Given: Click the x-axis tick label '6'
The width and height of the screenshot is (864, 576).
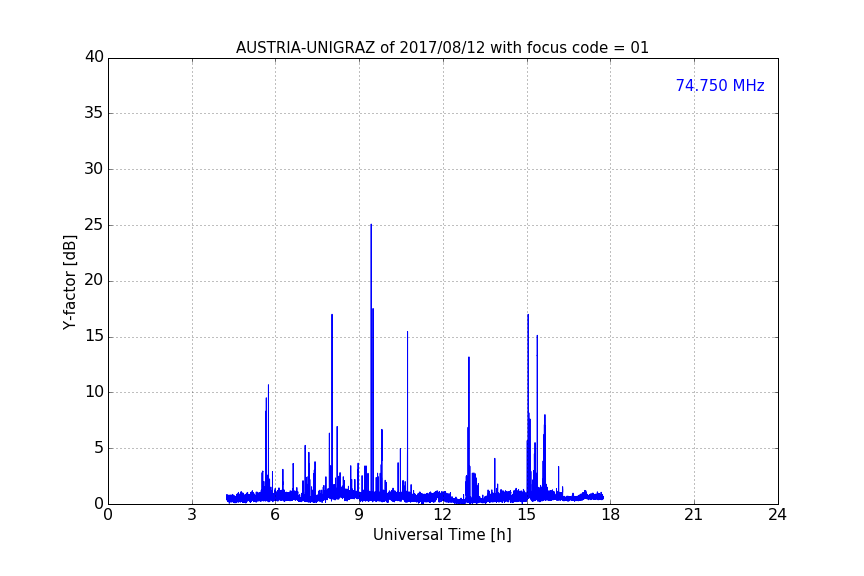Looking at the screenshot, I should coord(275,515).
